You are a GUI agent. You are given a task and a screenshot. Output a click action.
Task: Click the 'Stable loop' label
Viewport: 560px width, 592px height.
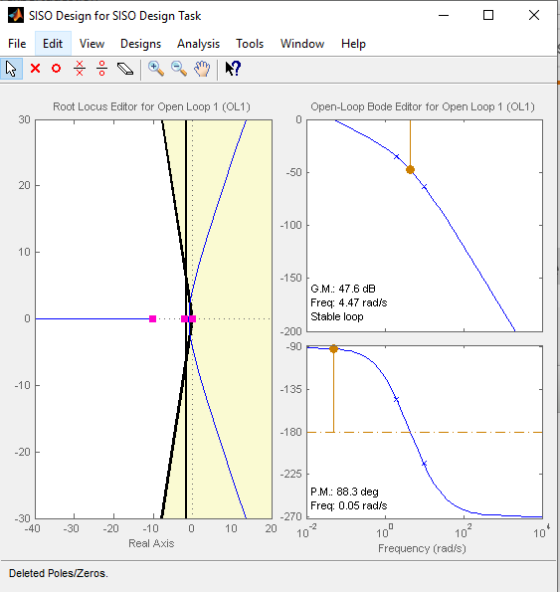coord(337,316)
